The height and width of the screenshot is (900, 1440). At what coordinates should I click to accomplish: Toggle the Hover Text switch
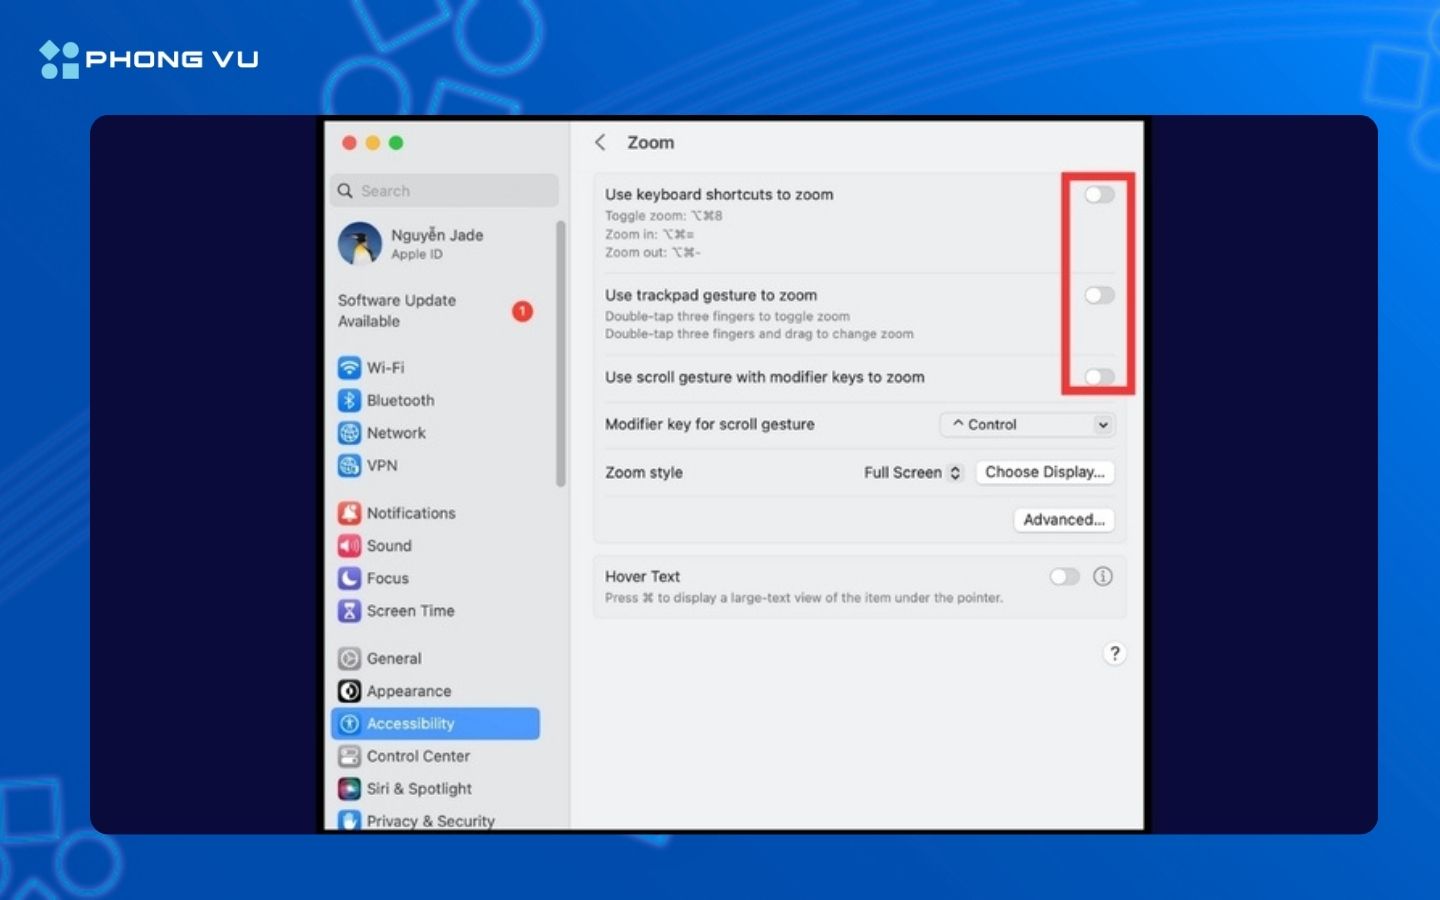1064,577
